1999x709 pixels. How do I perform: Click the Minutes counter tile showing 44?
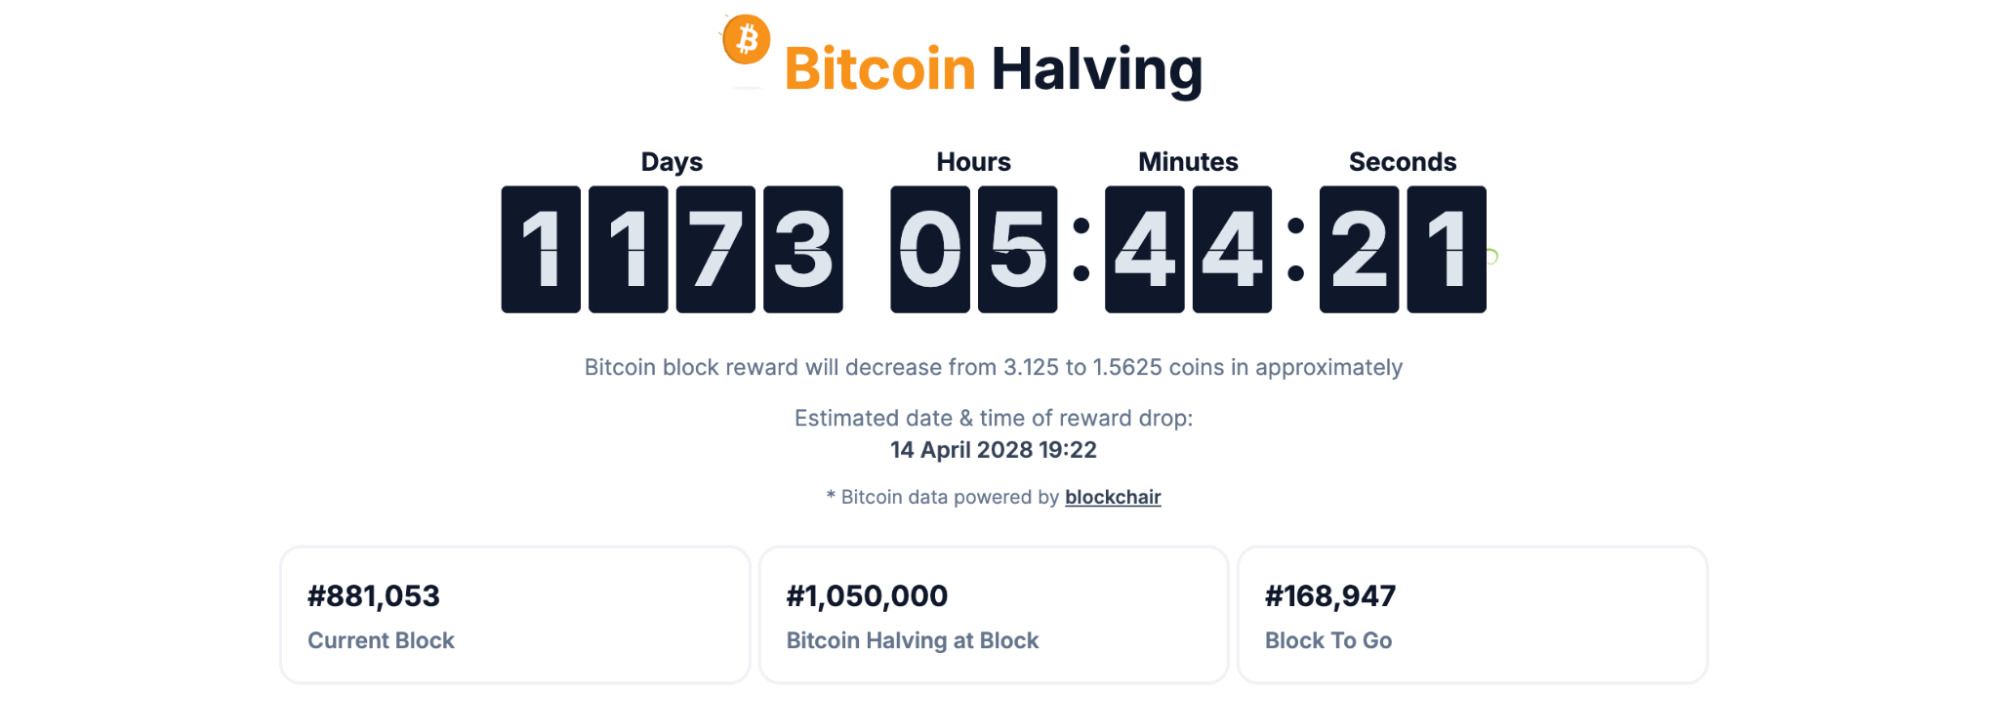(1192, 250)
